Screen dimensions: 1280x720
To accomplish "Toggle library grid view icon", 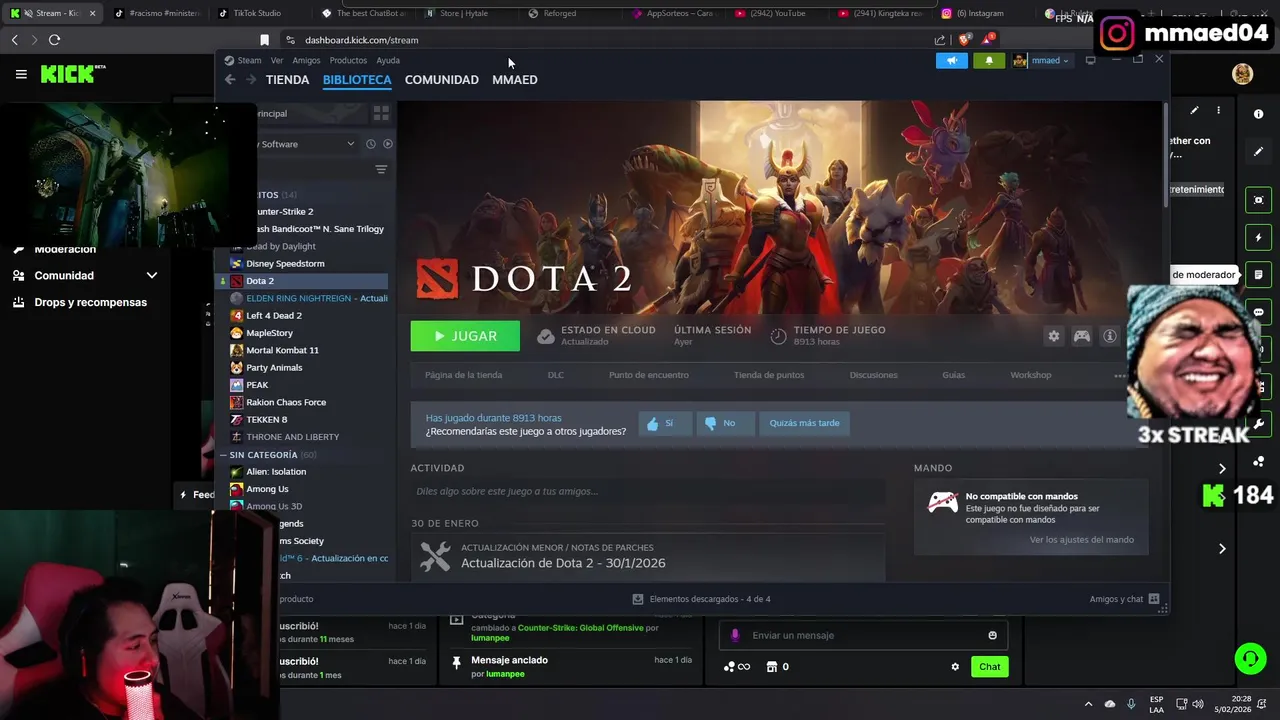I will [381, 113].
